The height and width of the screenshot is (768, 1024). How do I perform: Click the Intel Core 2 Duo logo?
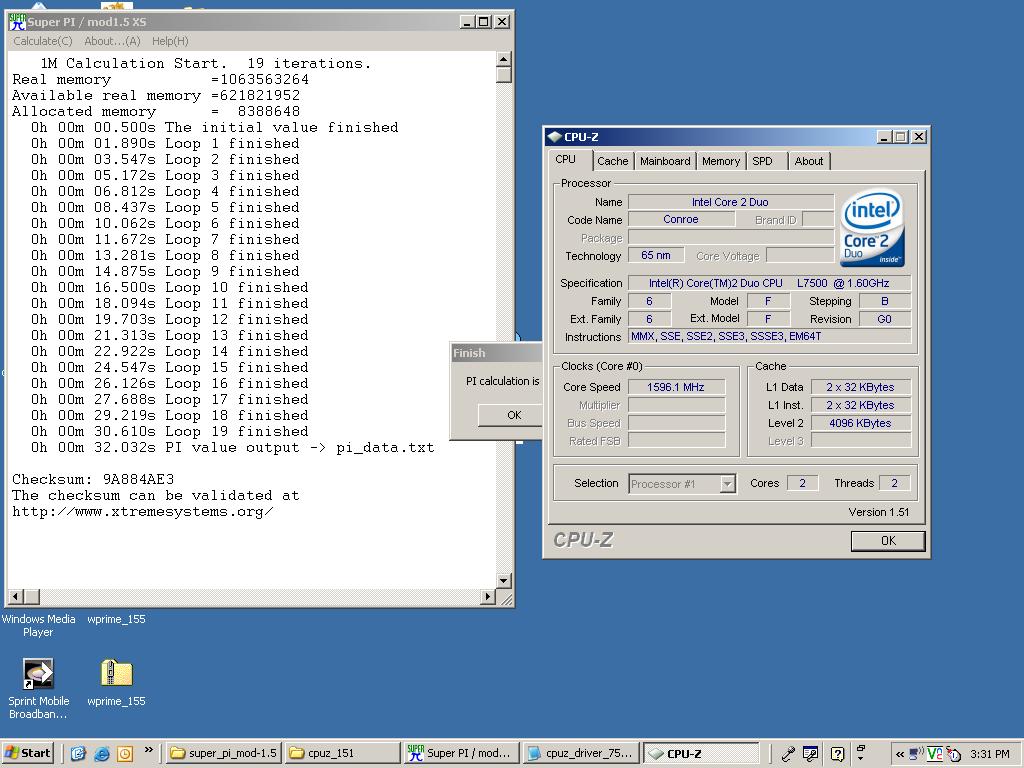pyautogui.click(x=872, y=229)
